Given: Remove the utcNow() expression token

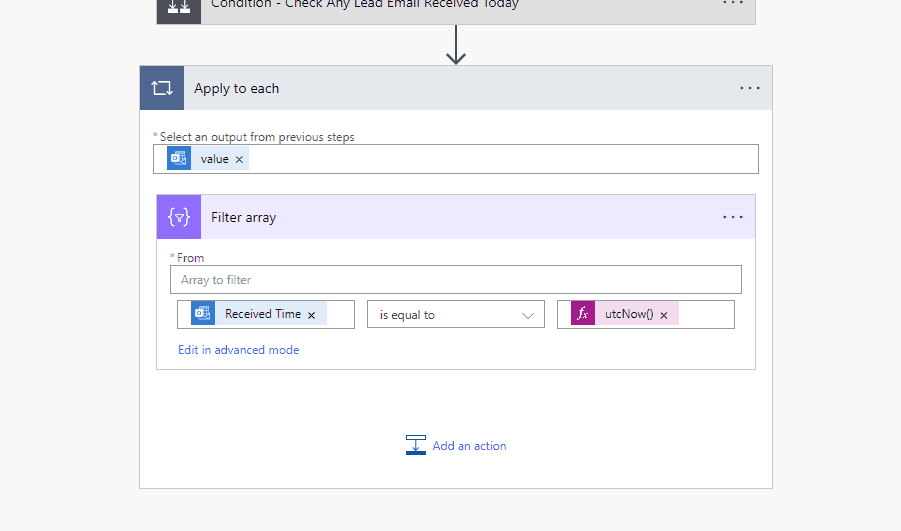Looking at the screenshot, I should 664,315.
